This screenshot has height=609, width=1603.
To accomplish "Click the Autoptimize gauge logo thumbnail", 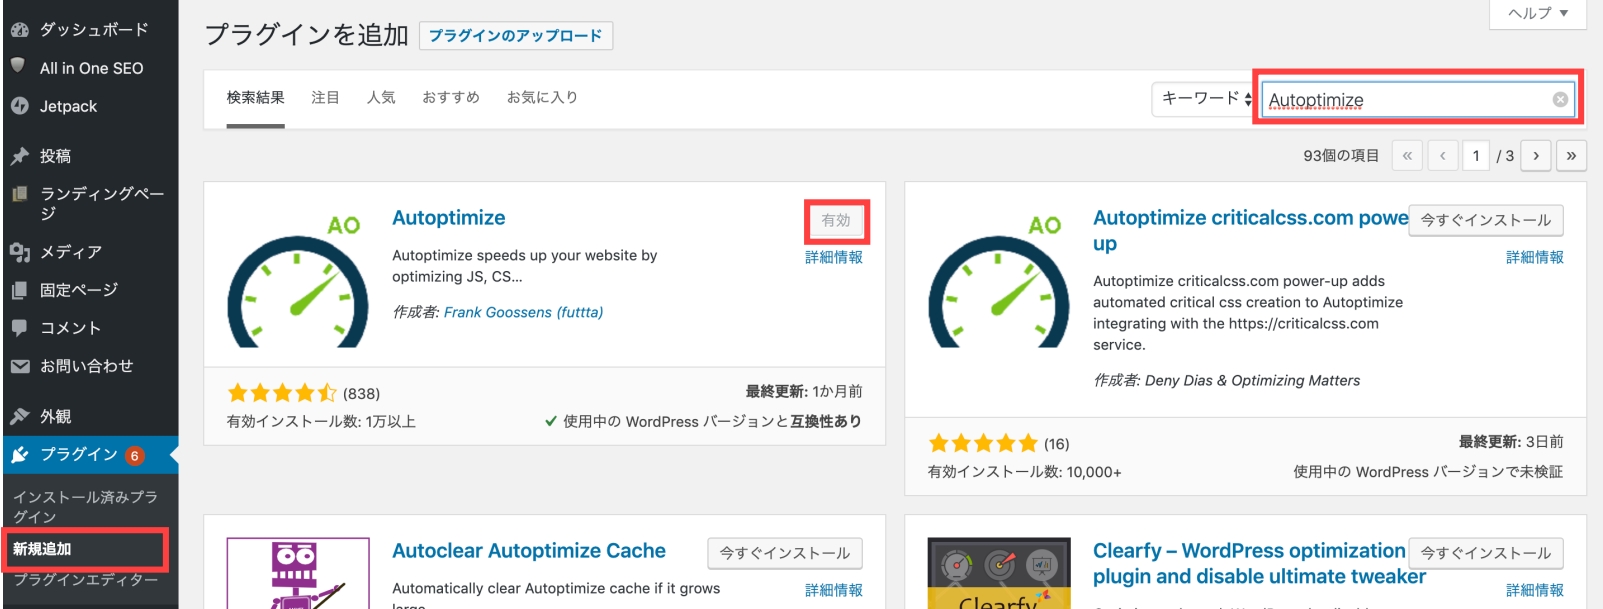I will pos(298,281).
